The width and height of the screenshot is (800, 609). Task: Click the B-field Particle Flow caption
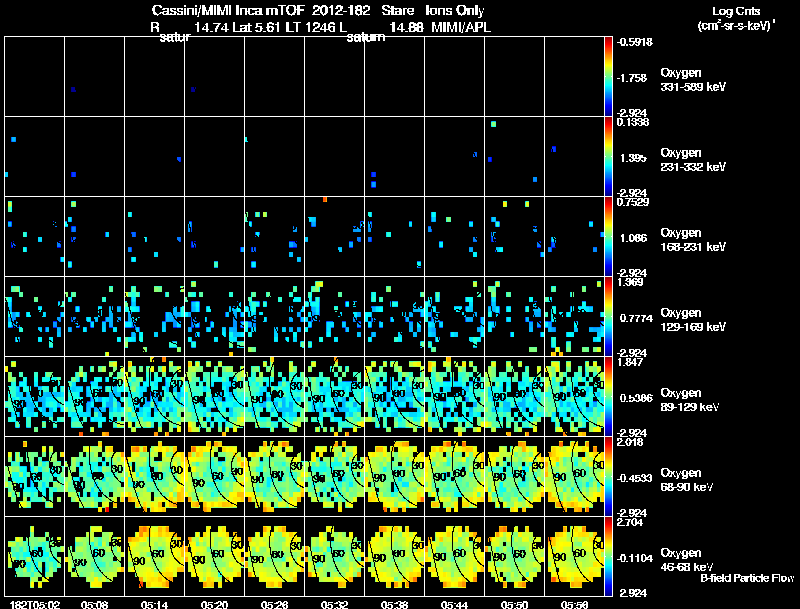(747, 578)
